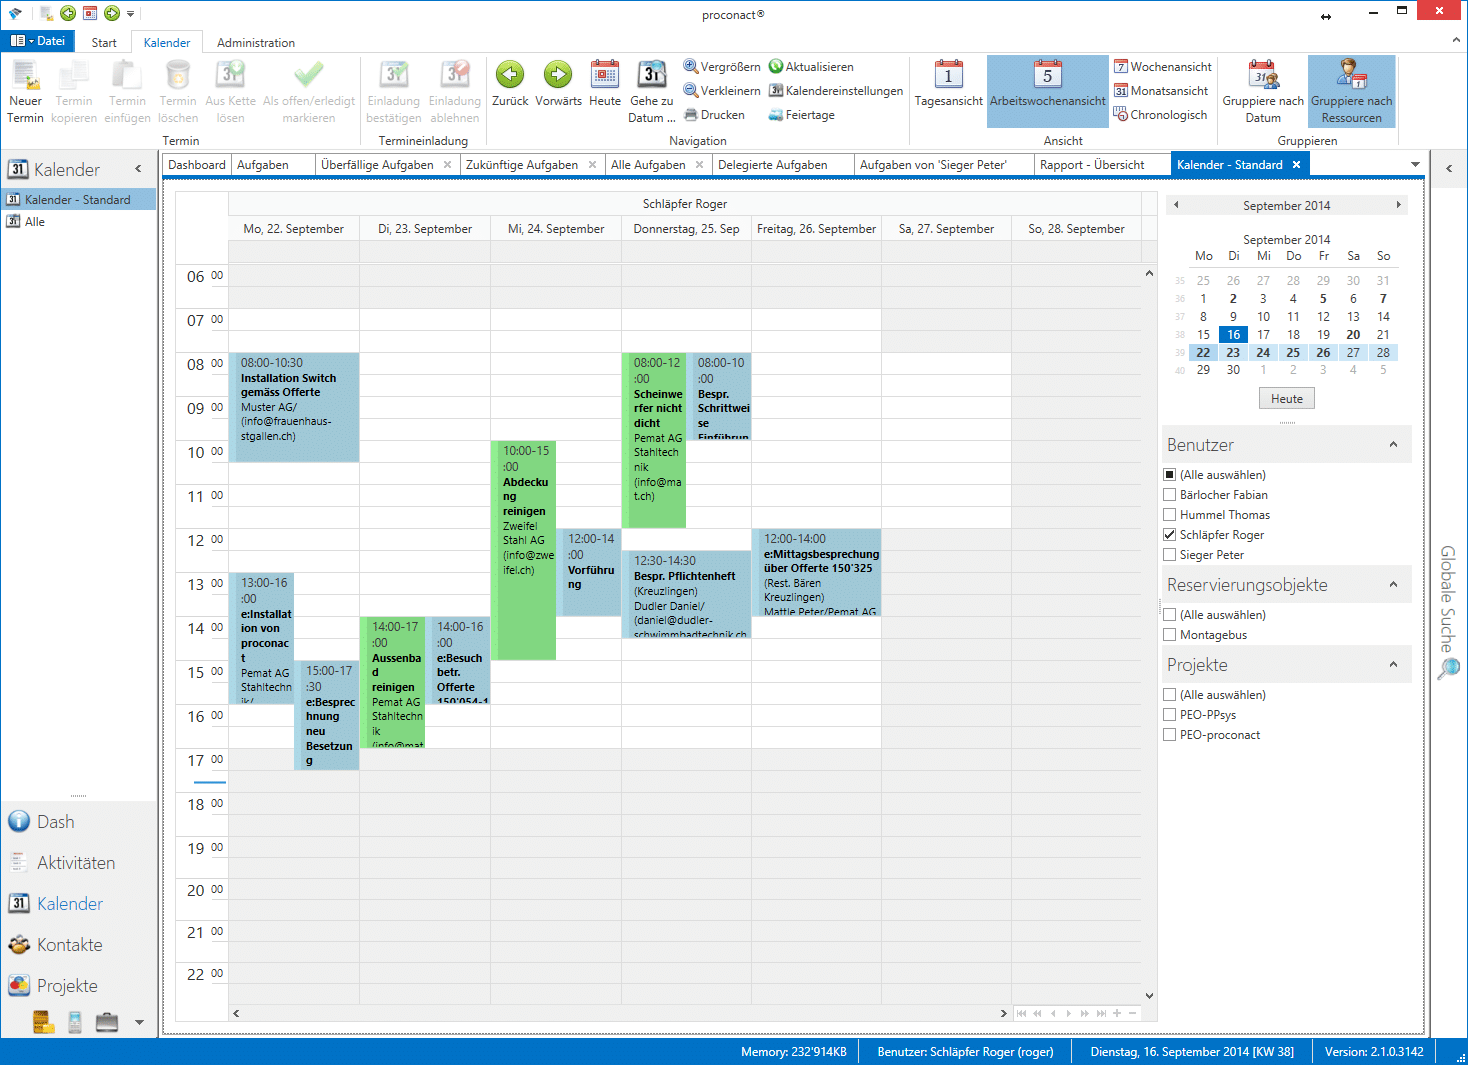Switch to the Start ribbon tab
The image size is (1468, 1065).
coord(104,43)
